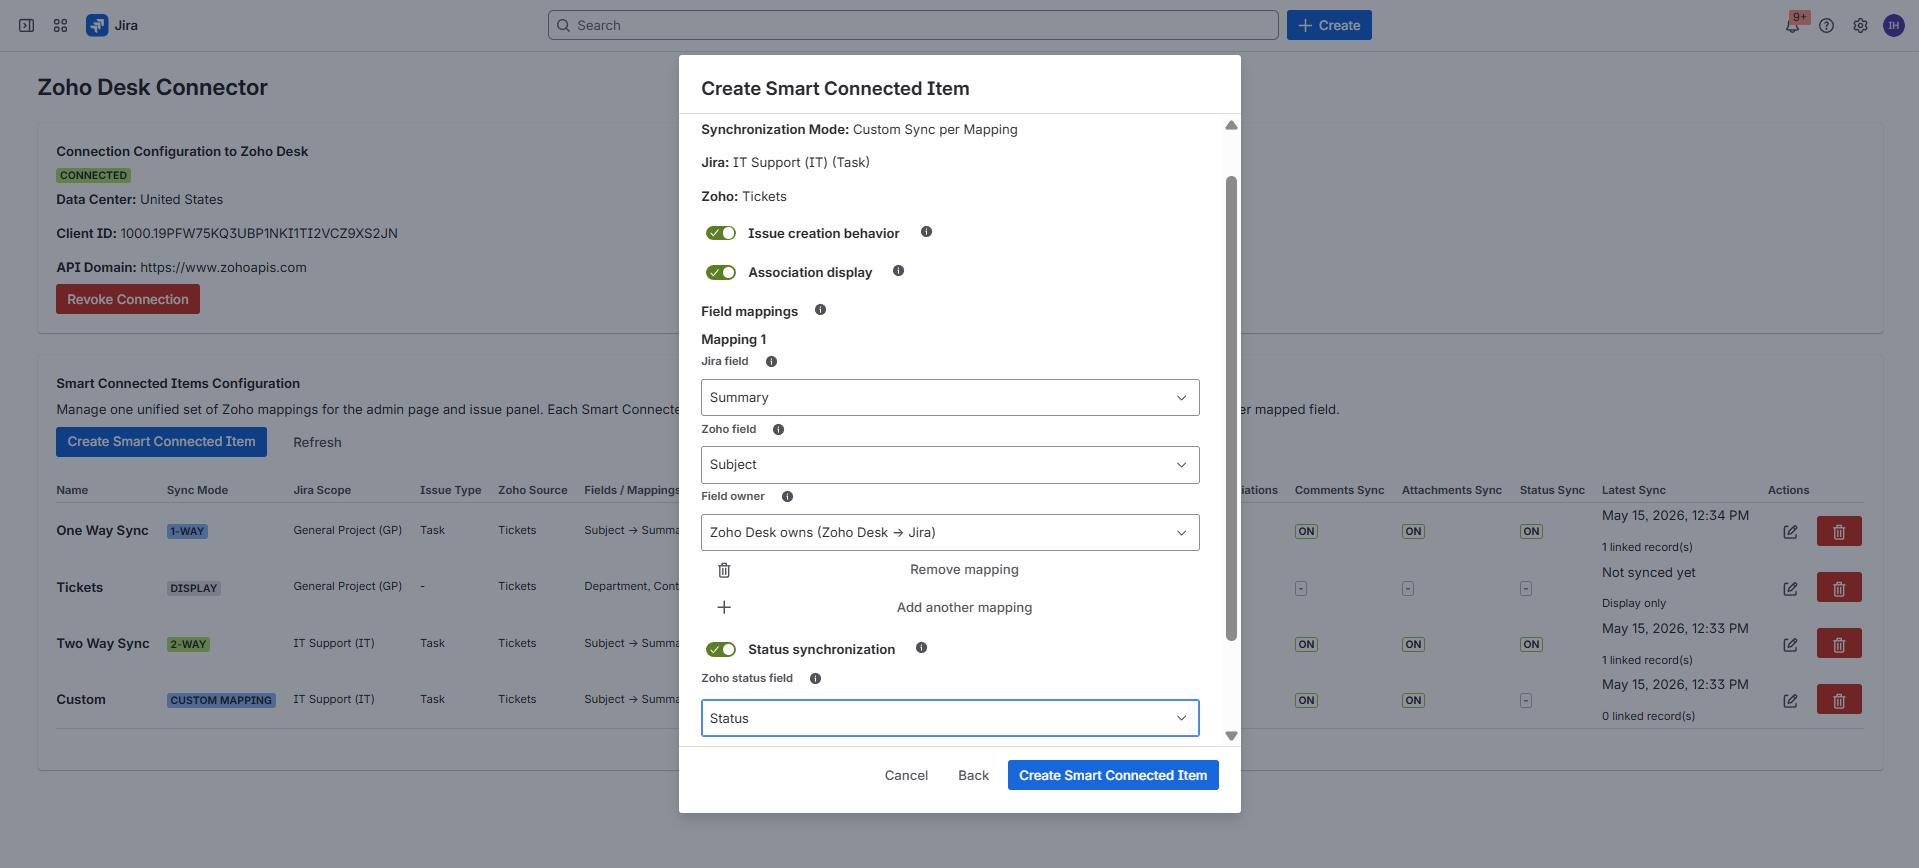Toggle Issue creation behavior switch

[x=721, y=233]
